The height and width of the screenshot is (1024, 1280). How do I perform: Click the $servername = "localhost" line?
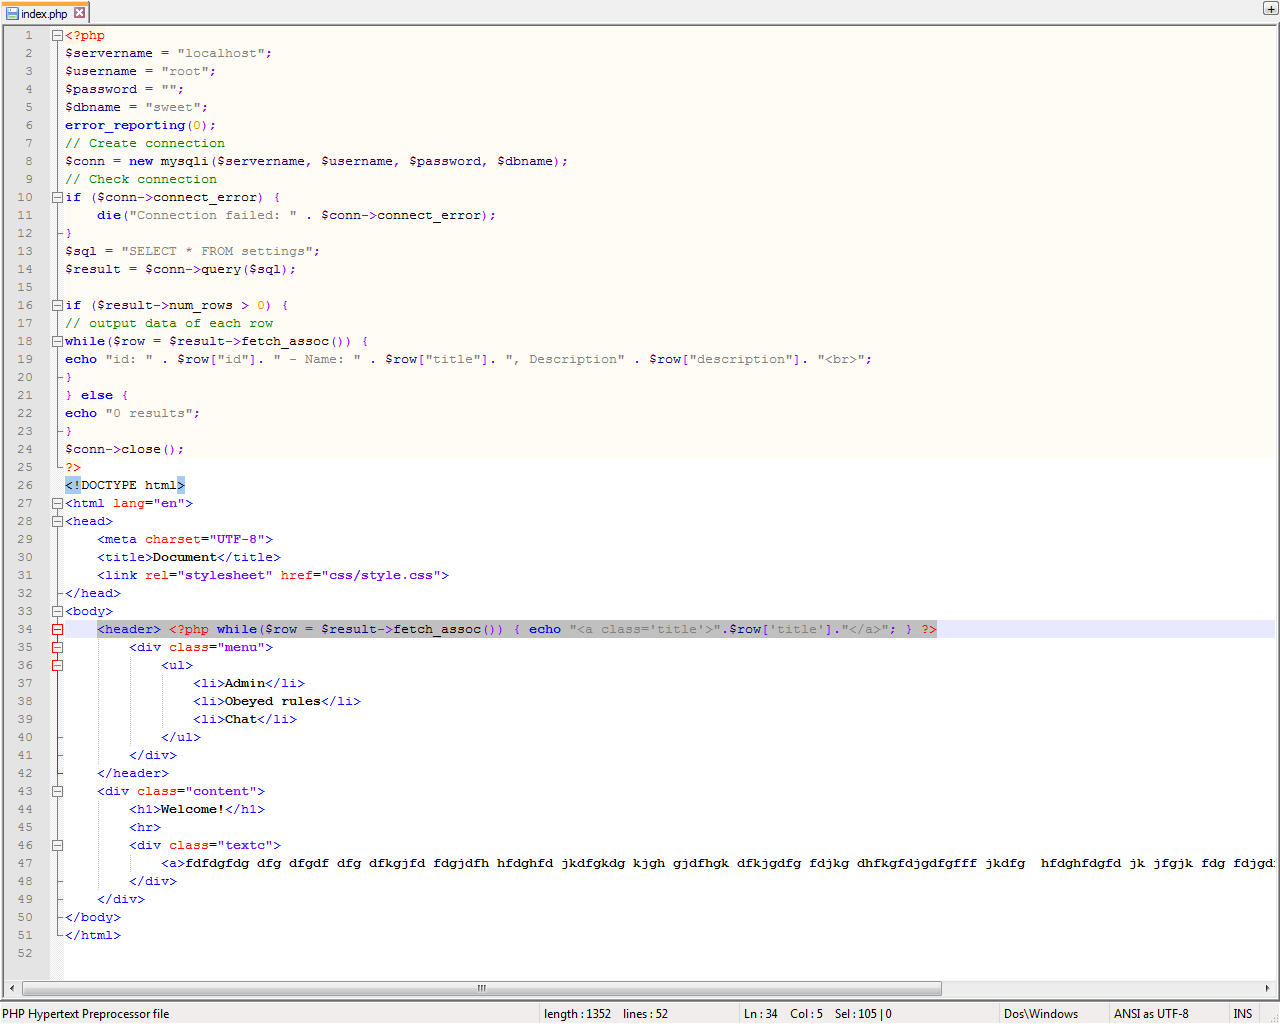click(x=168, y=53)
